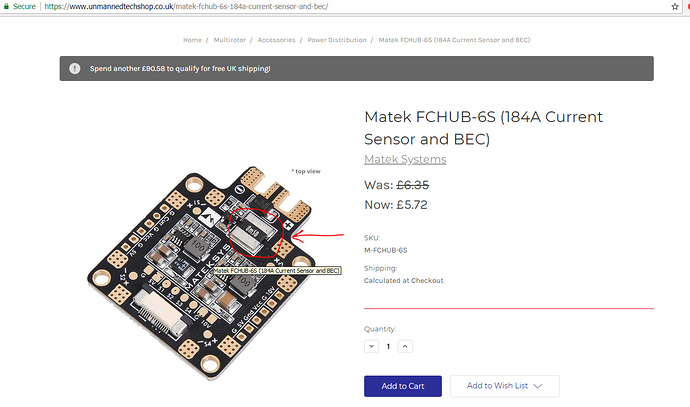Click the quantity value field
The height and width of the screenshot is (407, 690).
pos(388,346)
